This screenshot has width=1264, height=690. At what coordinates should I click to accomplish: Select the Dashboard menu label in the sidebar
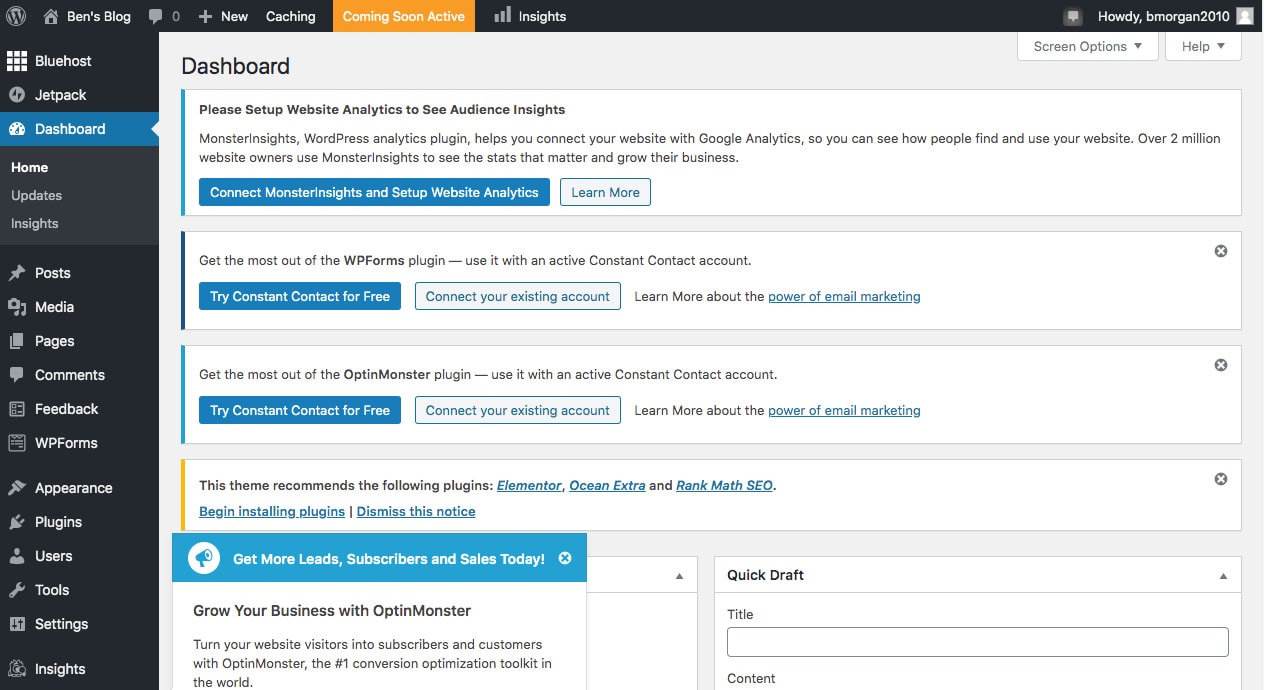(x=70, y=129)
